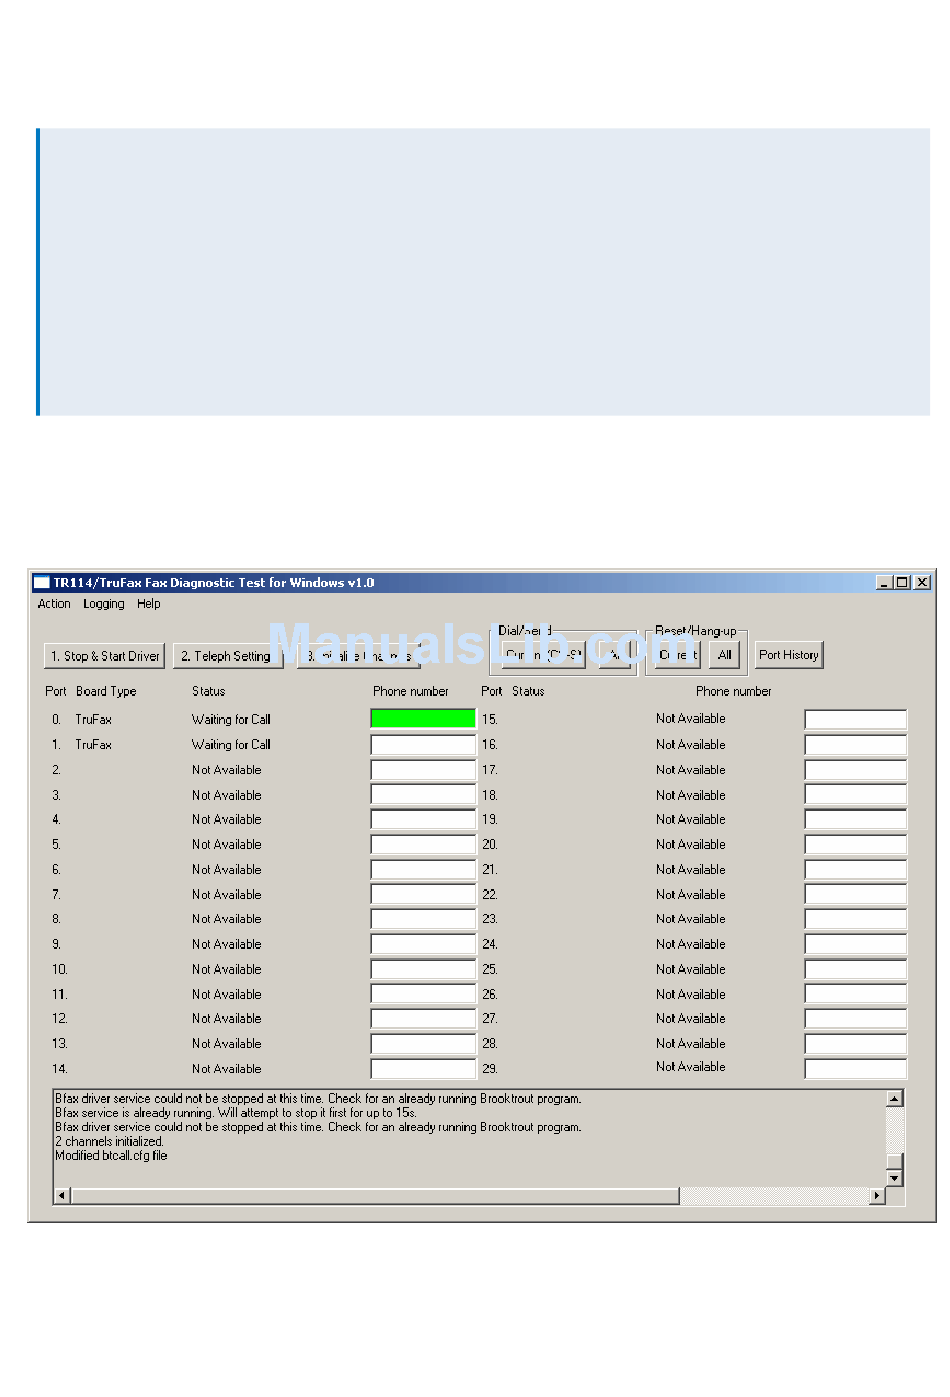Click 'TruFax' board type for port 0
The image size is (950, 1397).
coord(93,719)
